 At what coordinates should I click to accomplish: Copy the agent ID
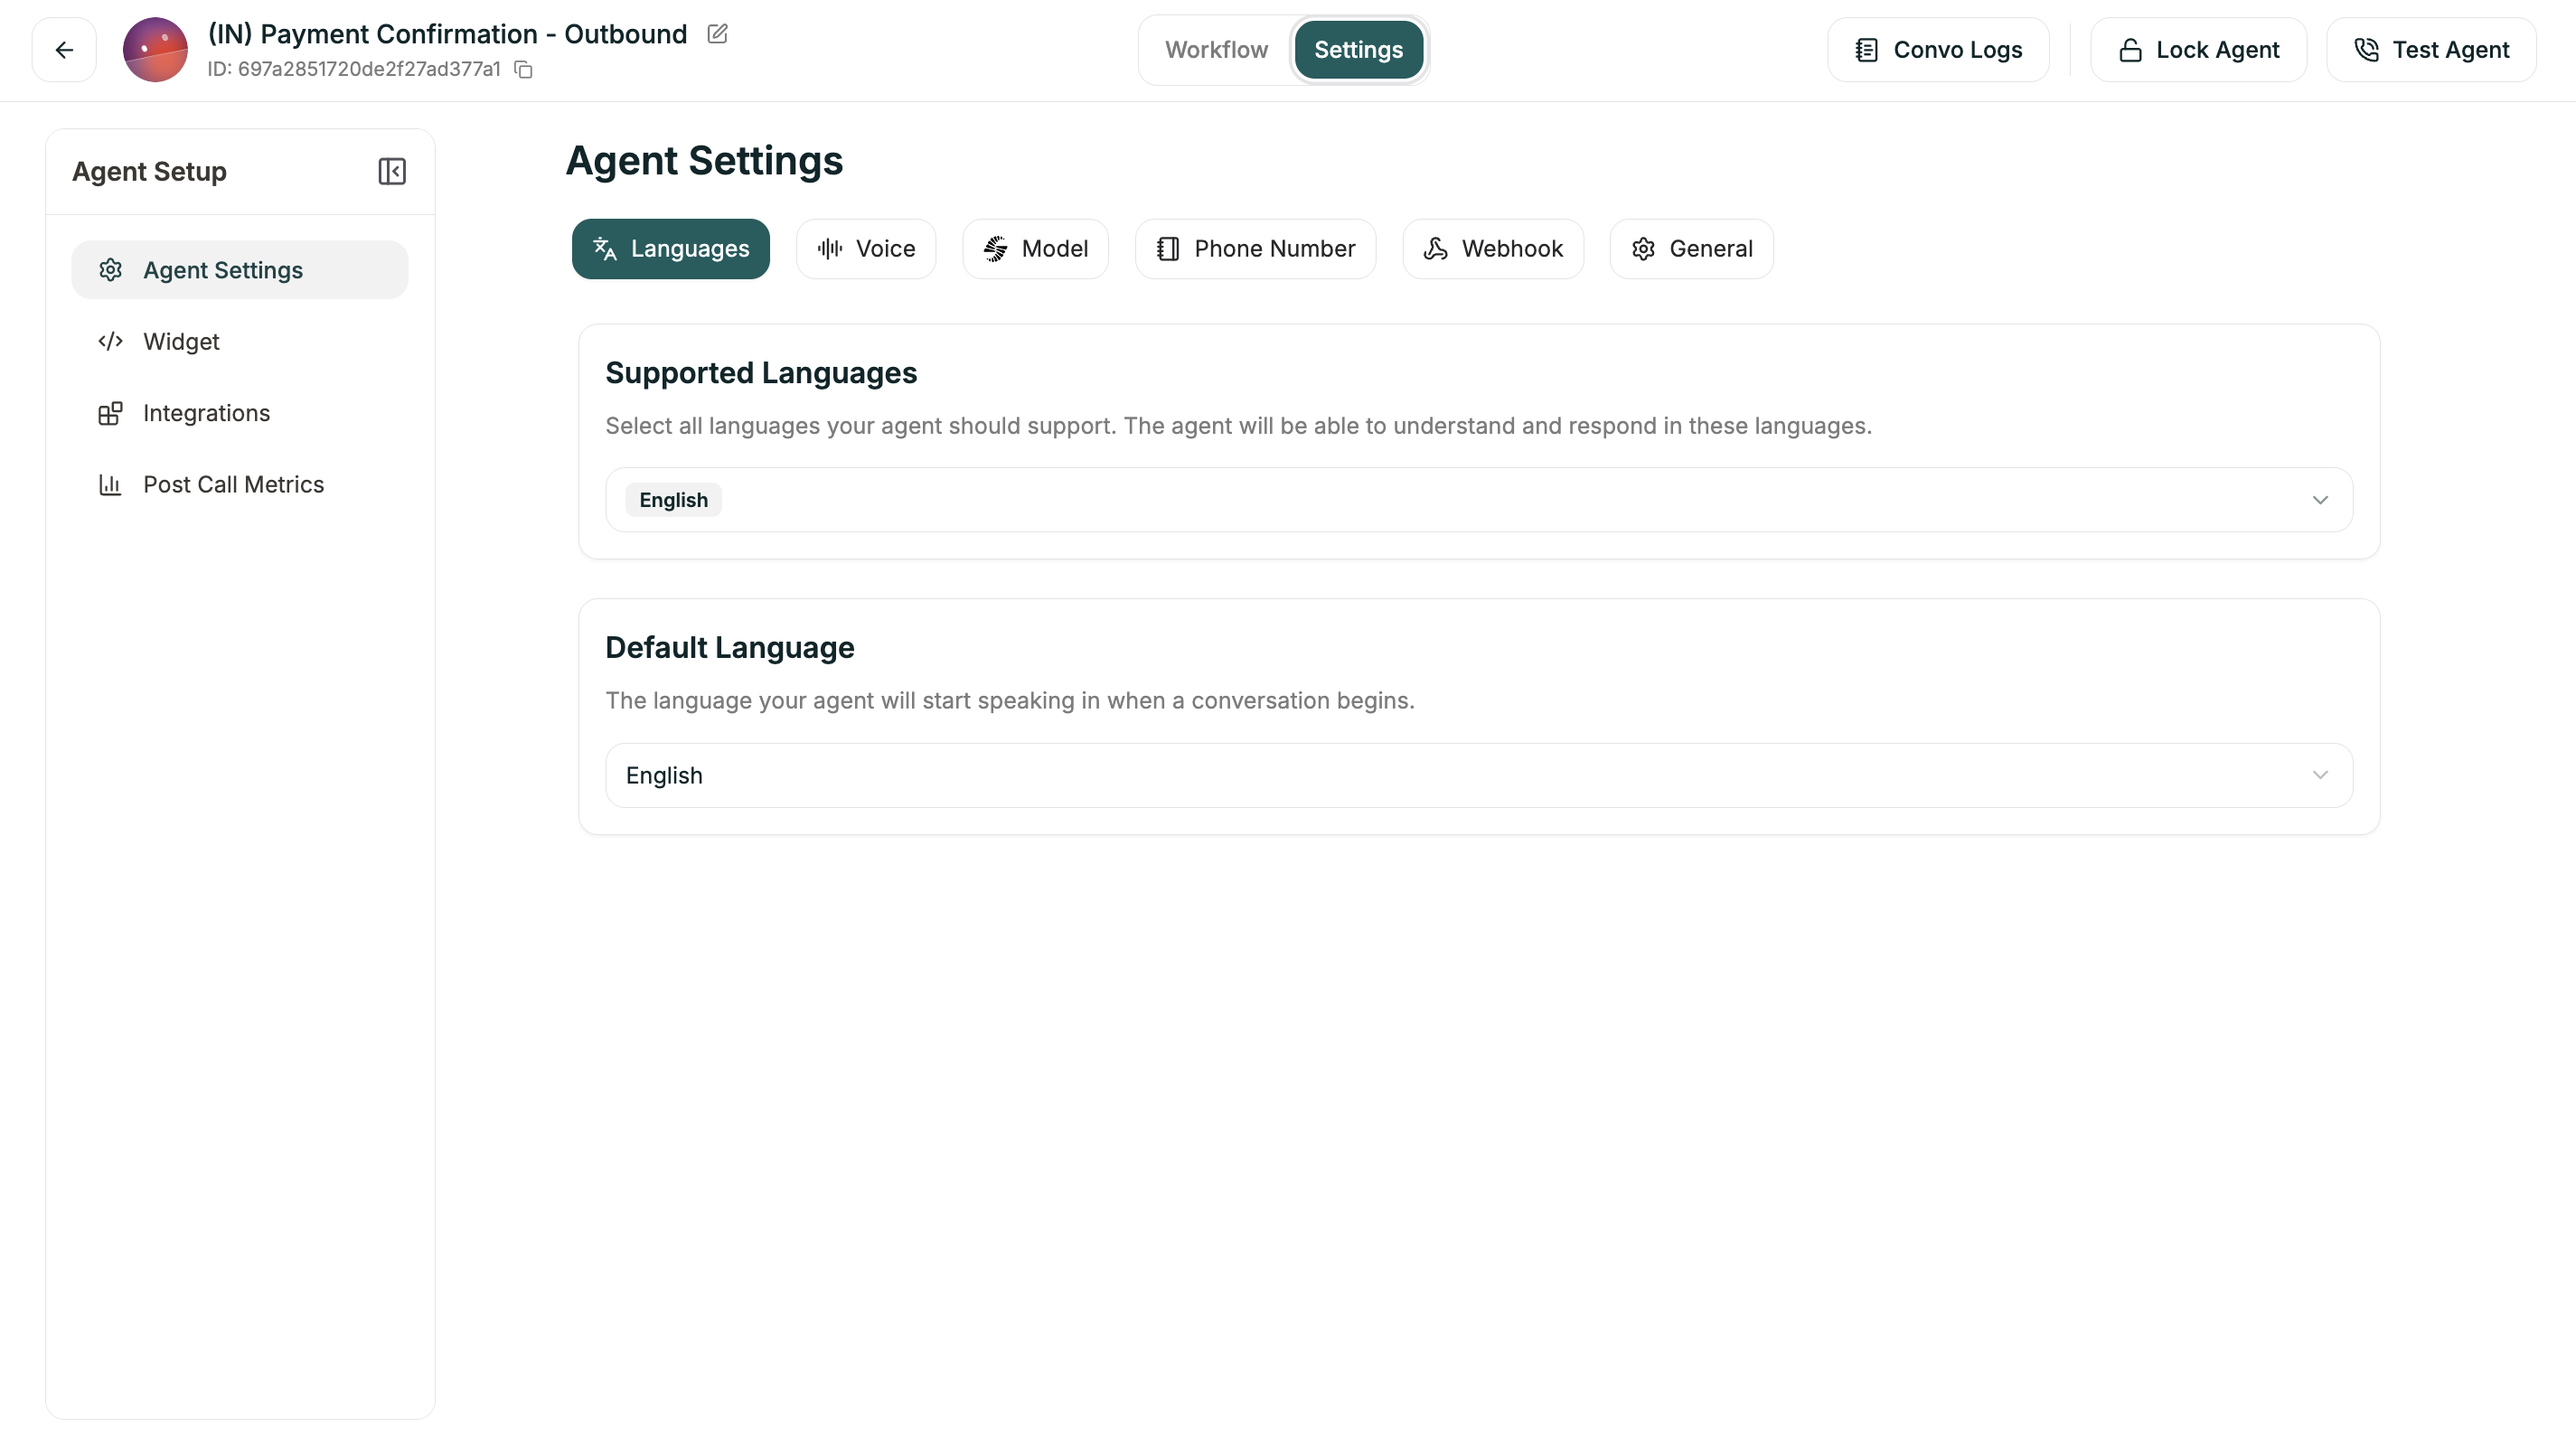coord(523,70)
